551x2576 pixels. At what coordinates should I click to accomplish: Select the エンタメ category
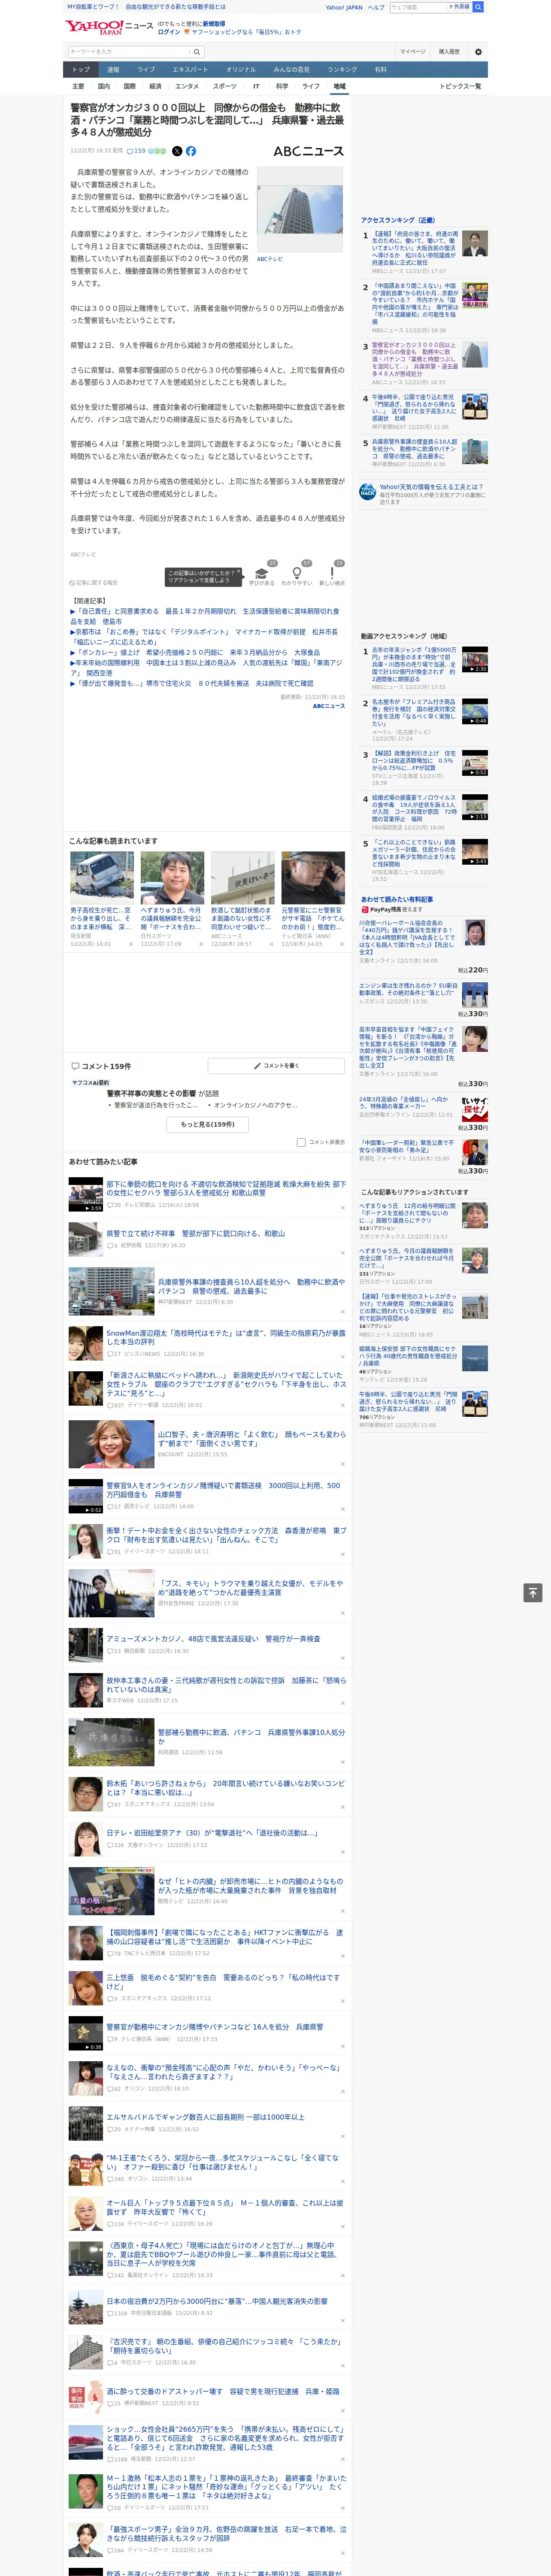(x=187, y=86)
